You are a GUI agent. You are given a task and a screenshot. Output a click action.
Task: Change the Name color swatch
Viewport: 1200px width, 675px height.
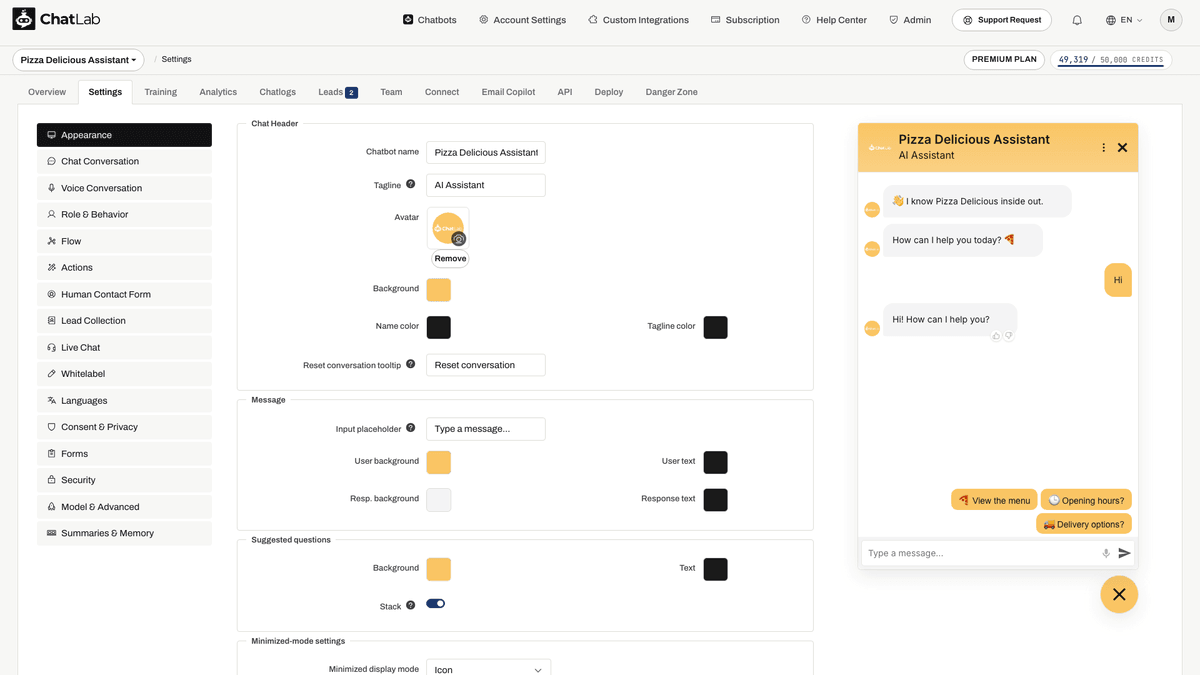[439, 327]
